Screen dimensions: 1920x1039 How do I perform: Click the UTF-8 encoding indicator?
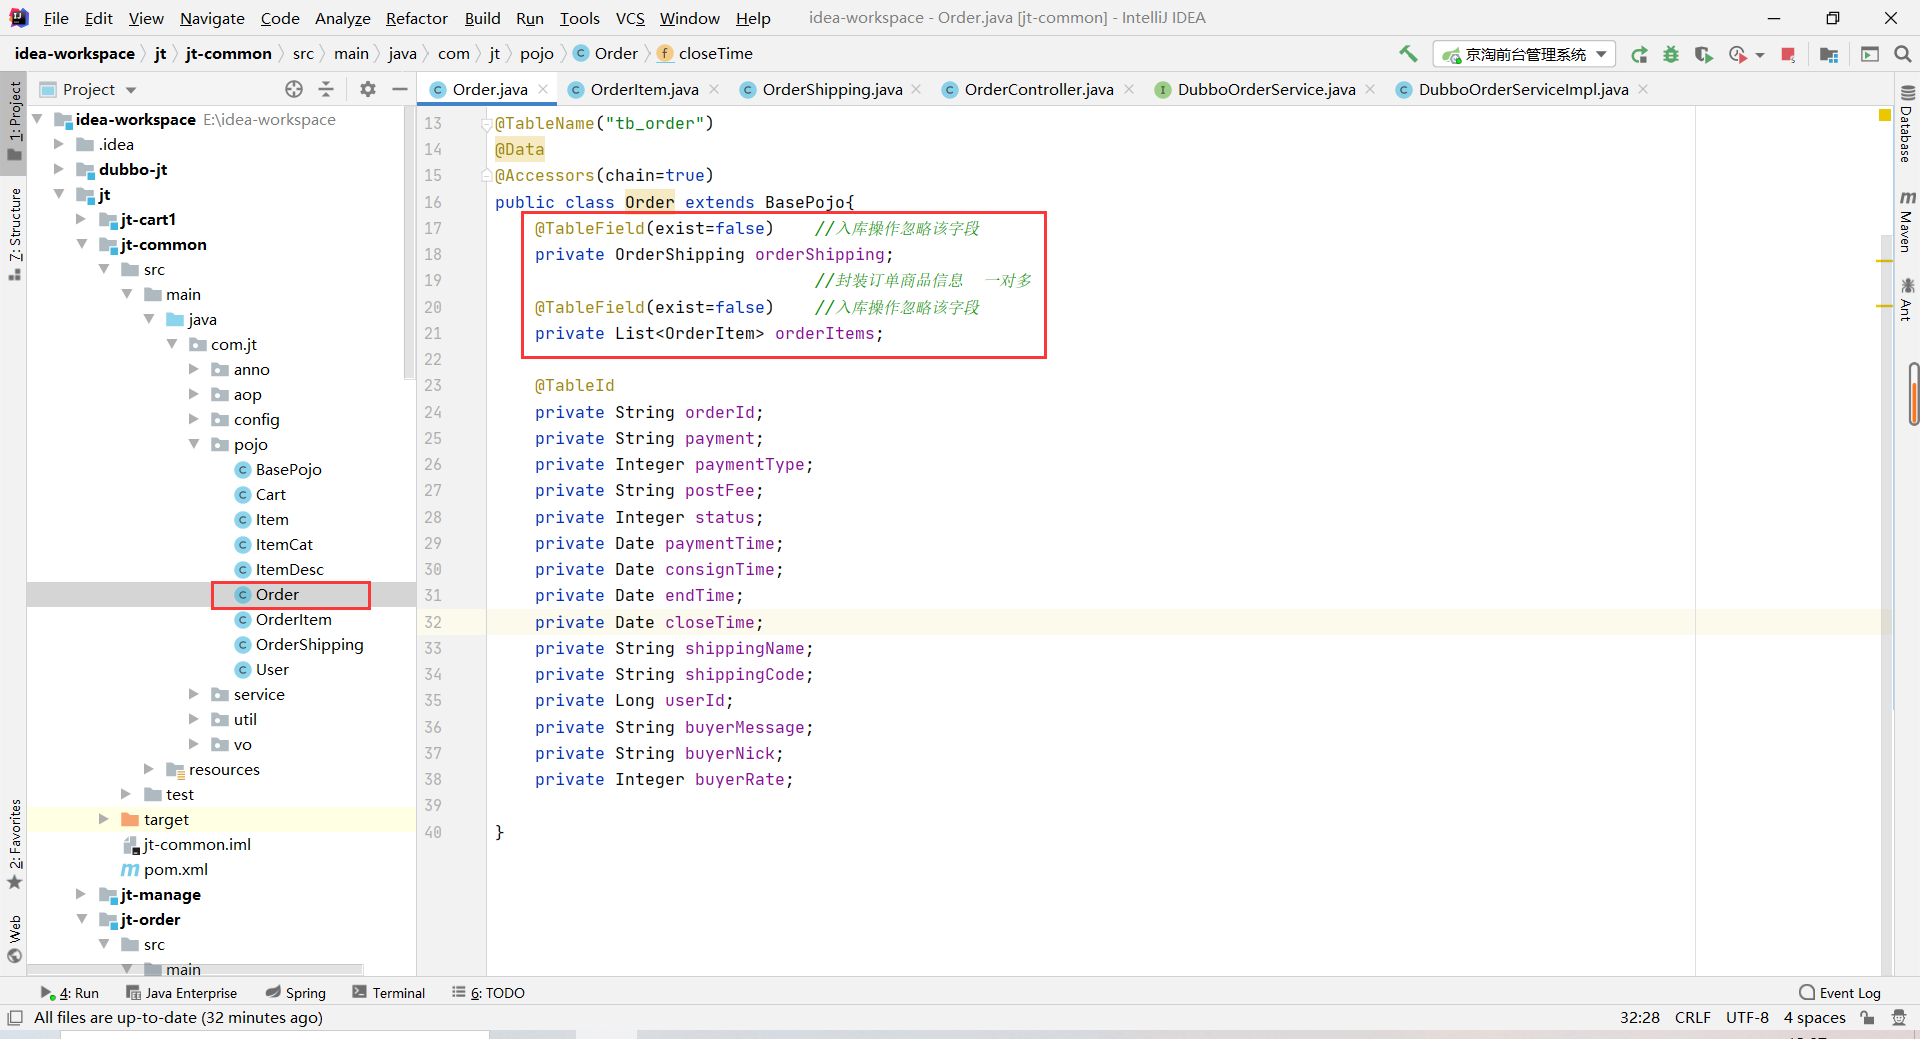(1747, 1018)
